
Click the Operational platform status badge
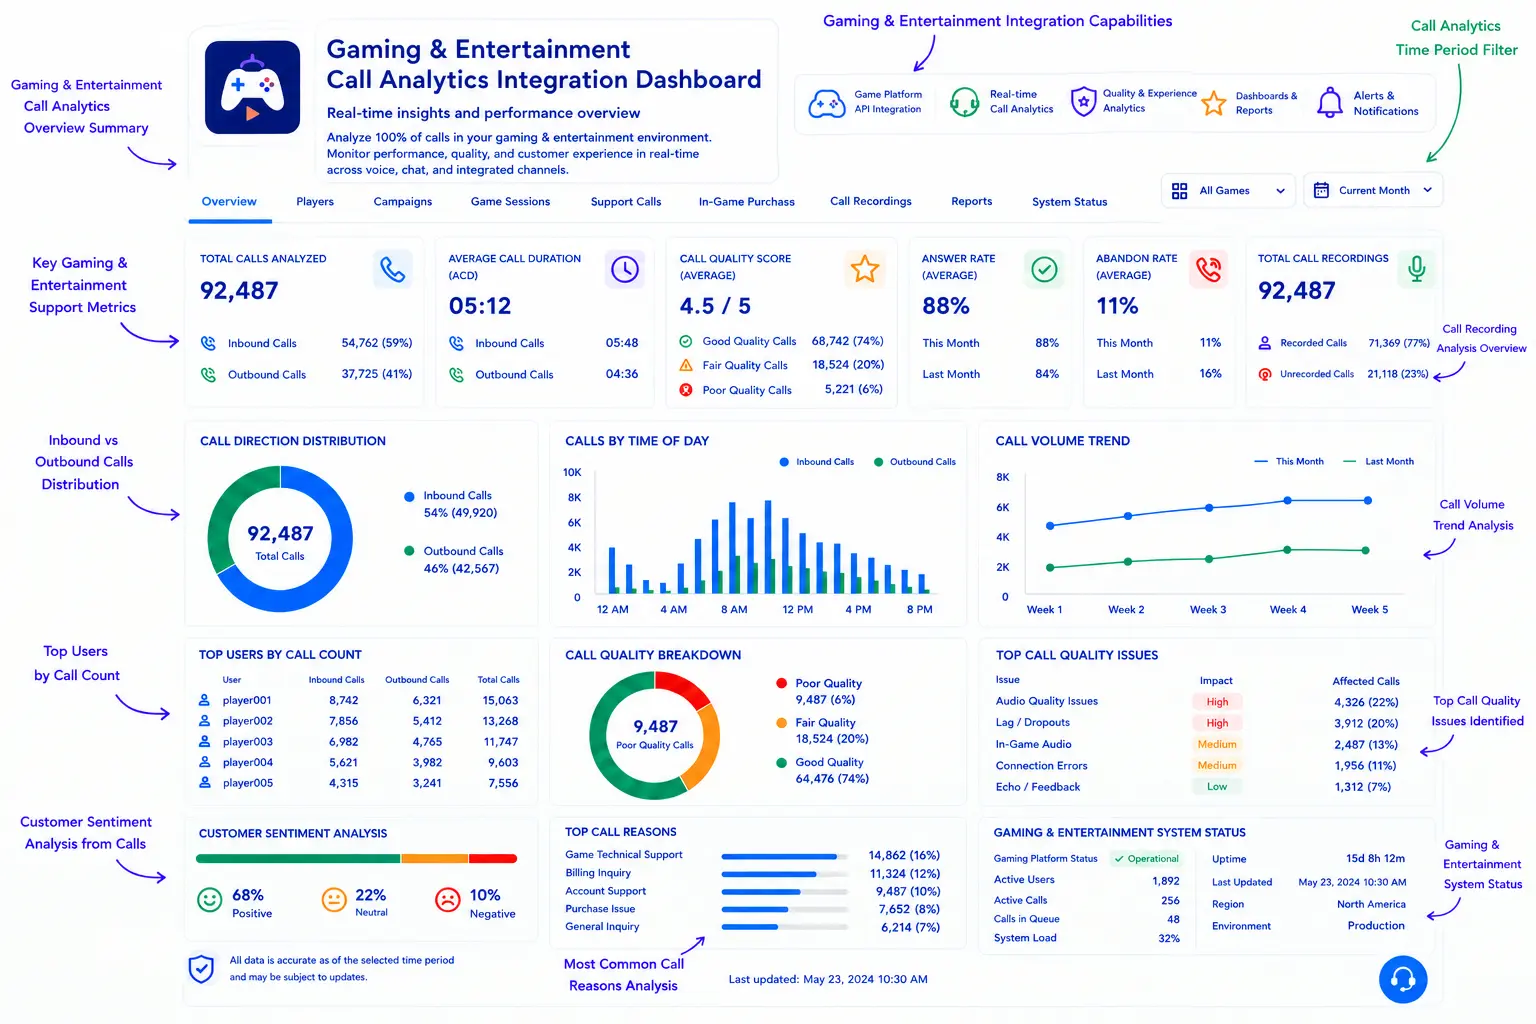(x=1146, y=859)
